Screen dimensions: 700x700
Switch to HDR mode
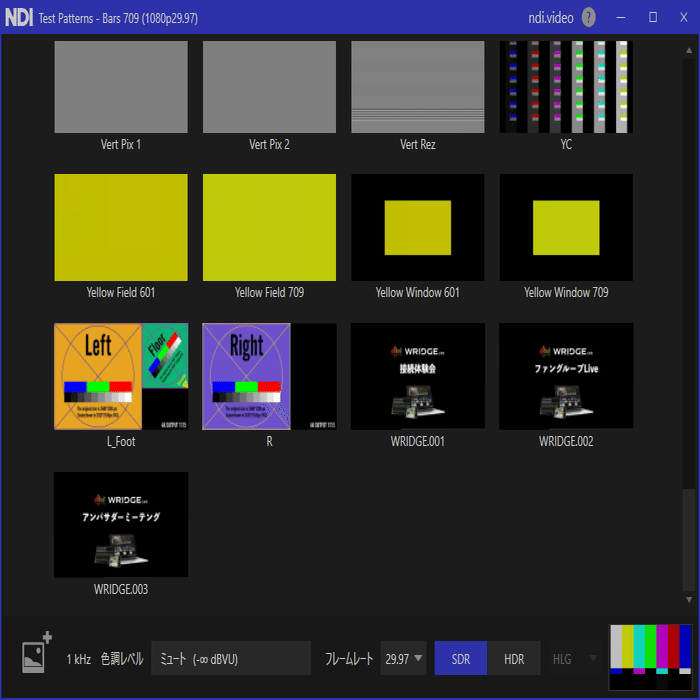514,658
